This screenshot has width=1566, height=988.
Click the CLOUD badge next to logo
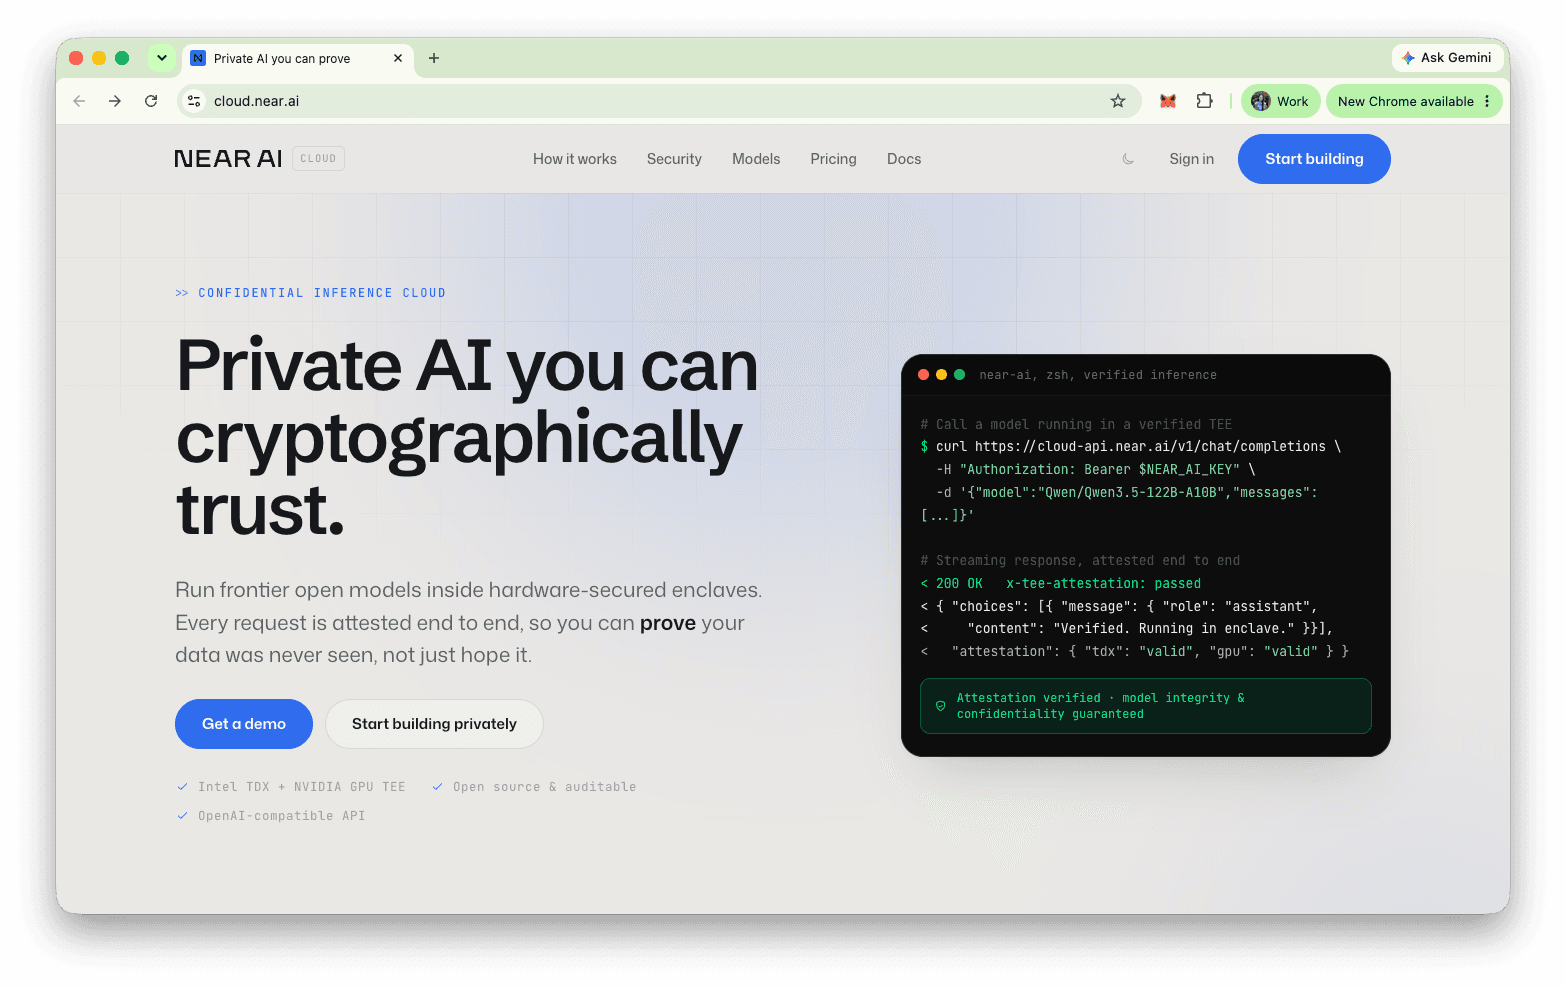pos(318,158)
